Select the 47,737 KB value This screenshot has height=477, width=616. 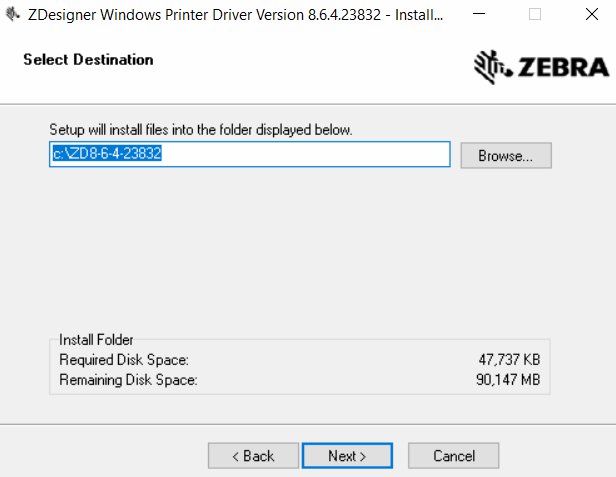[510, 360]
